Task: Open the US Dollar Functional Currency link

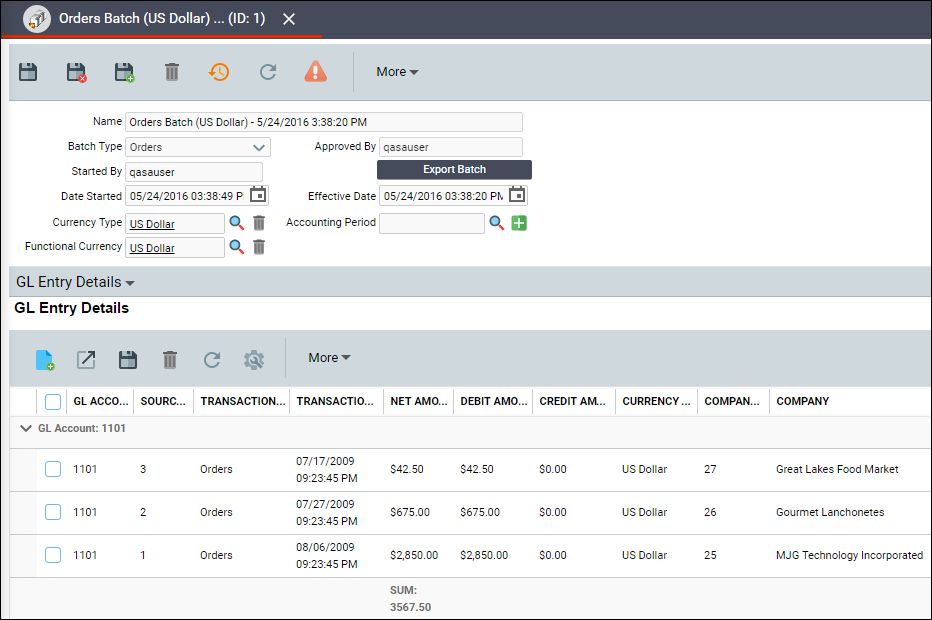Action: click(152, 248)
